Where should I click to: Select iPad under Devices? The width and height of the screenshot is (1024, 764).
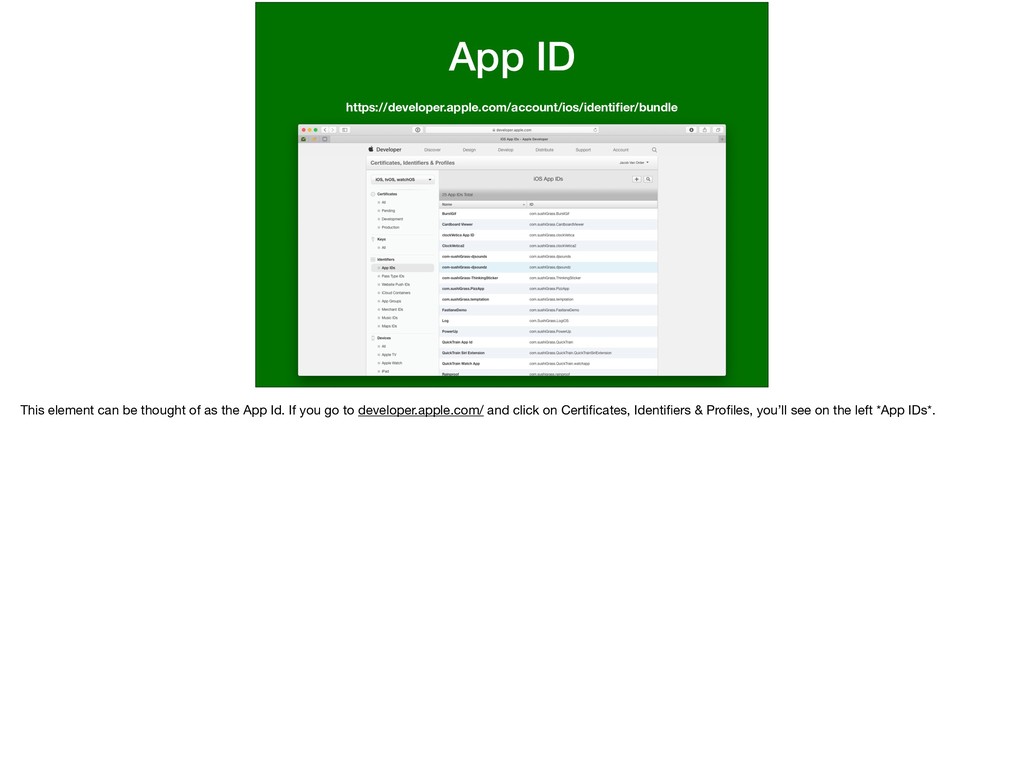pos(385,372)
